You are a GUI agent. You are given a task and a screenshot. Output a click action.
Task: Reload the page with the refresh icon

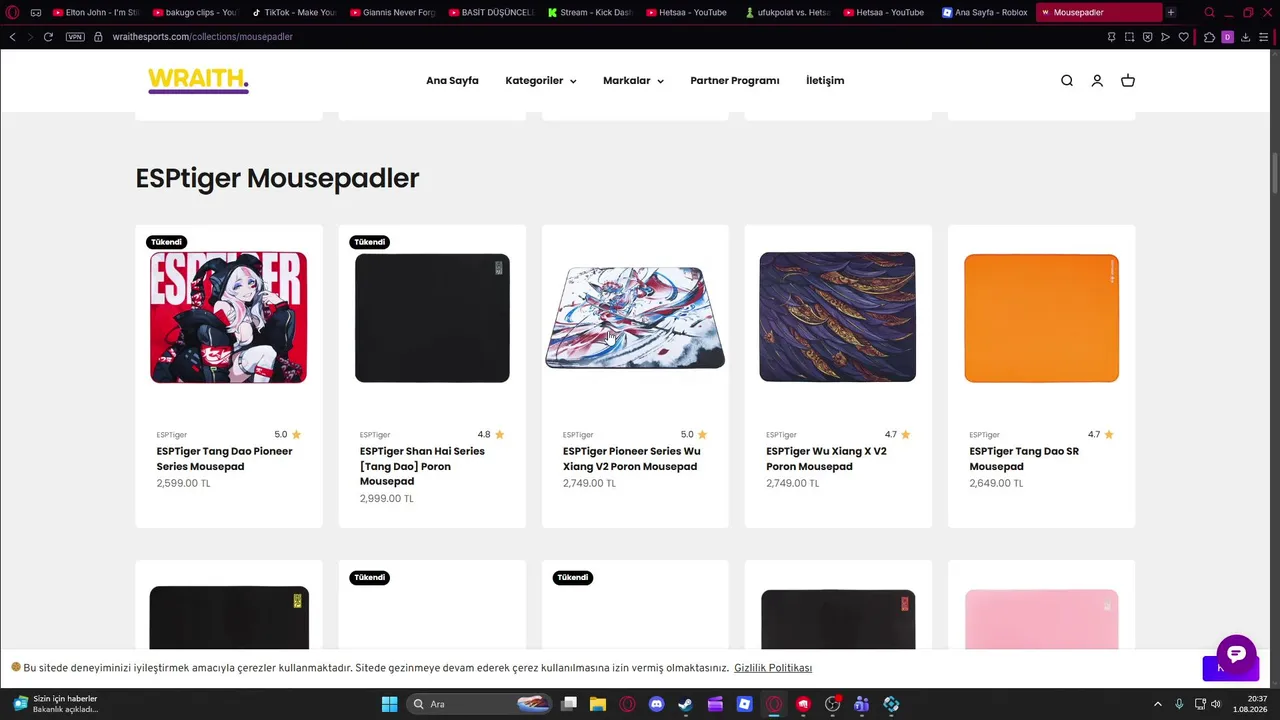click(x=48, y=37)
